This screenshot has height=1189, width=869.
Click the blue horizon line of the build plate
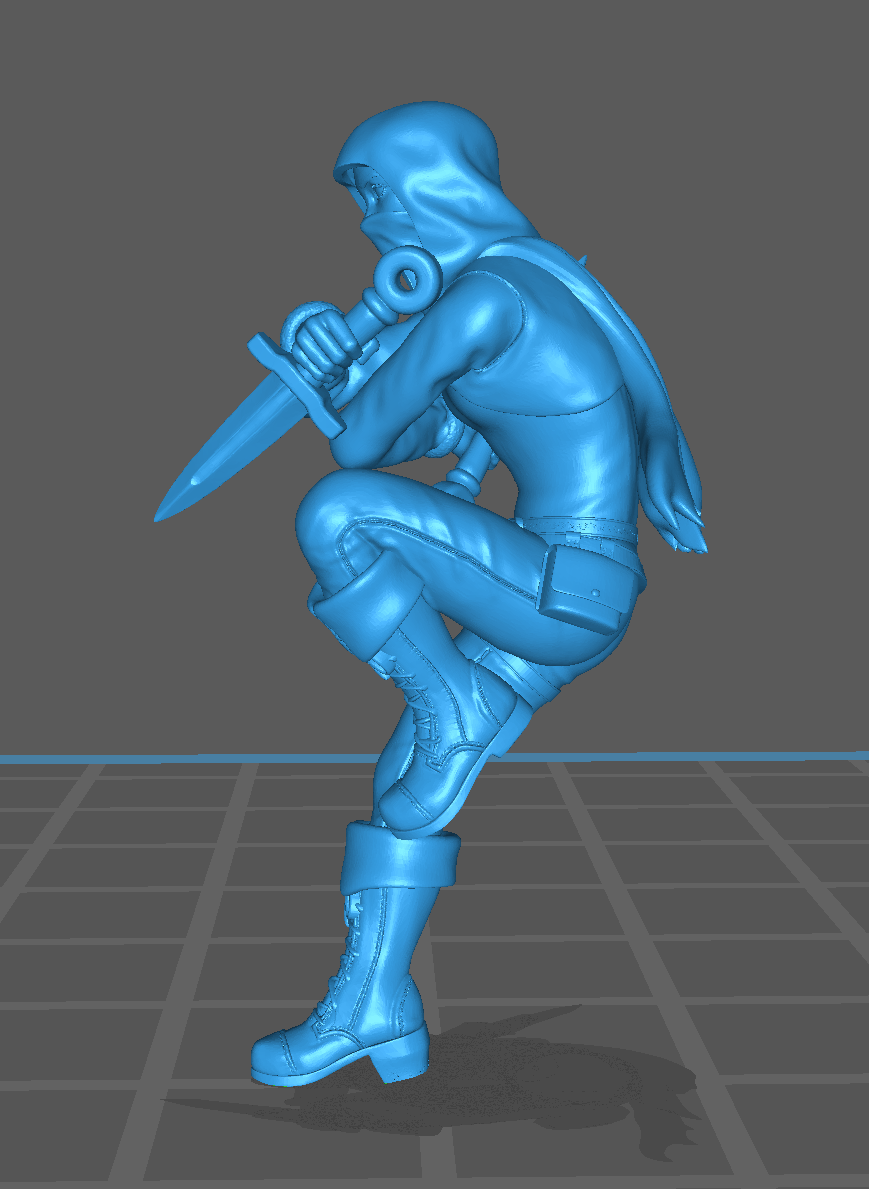click(700, 755)
